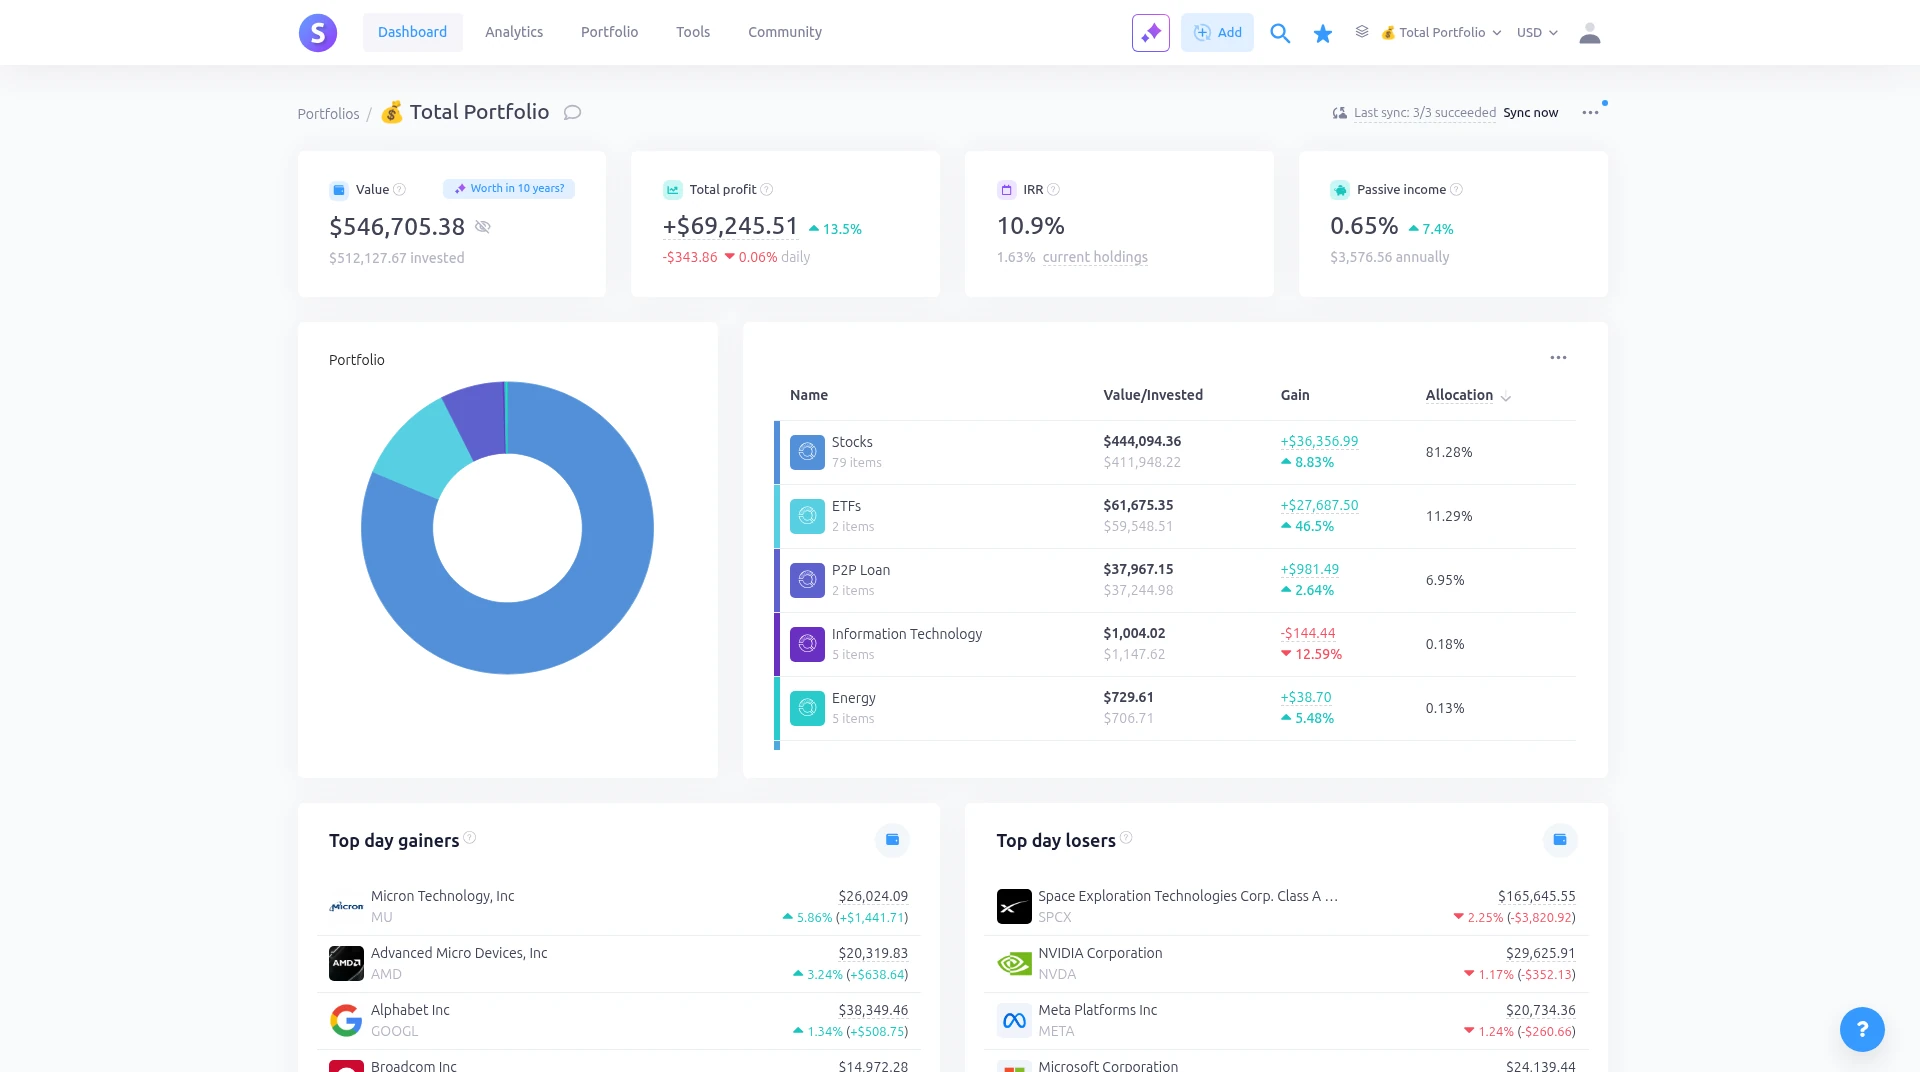The width and height of the screenshot is (1920, 1072).
Task: Open the help question-mark bubble
Action: click(1861, 1029)
